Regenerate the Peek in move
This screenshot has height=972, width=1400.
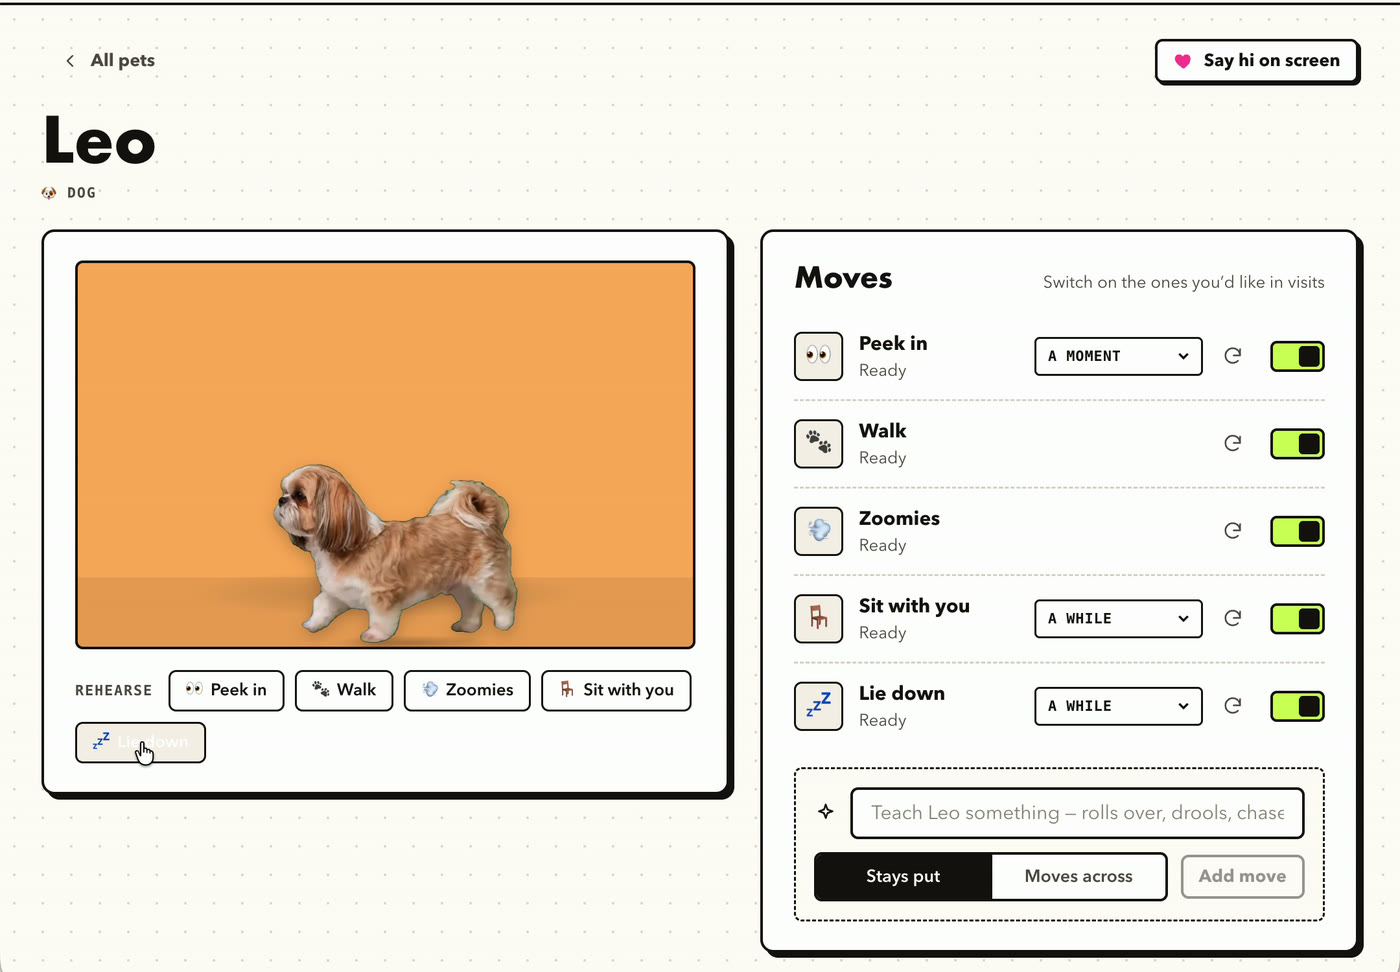pyautogui.click(x=1233, y=356)
